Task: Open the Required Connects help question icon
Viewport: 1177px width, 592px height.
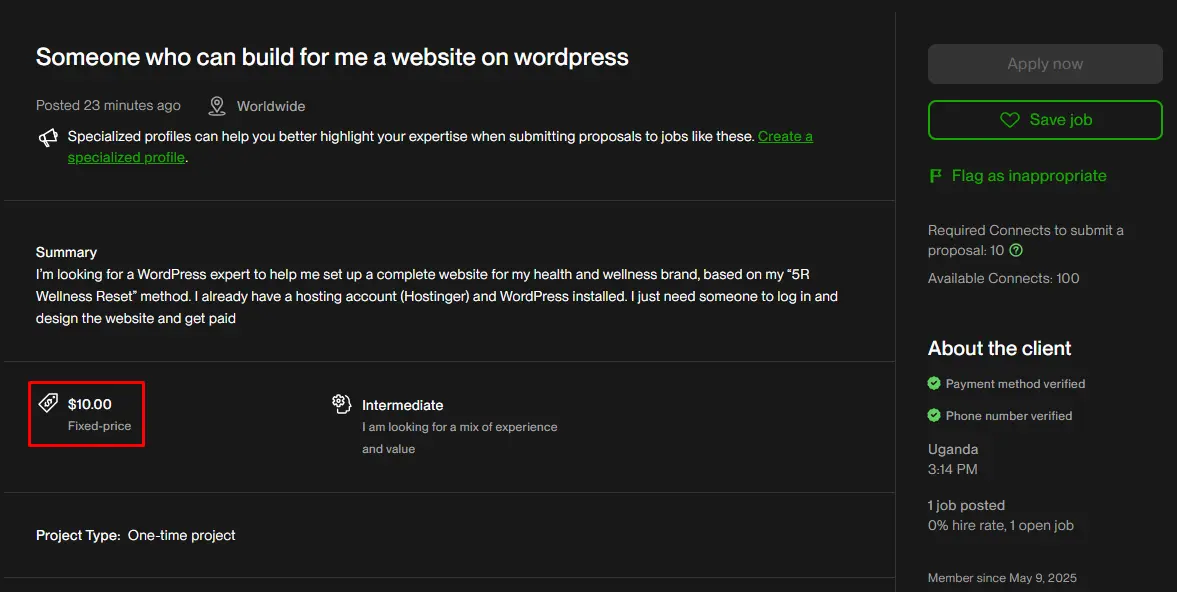Action: point(1016,250)
